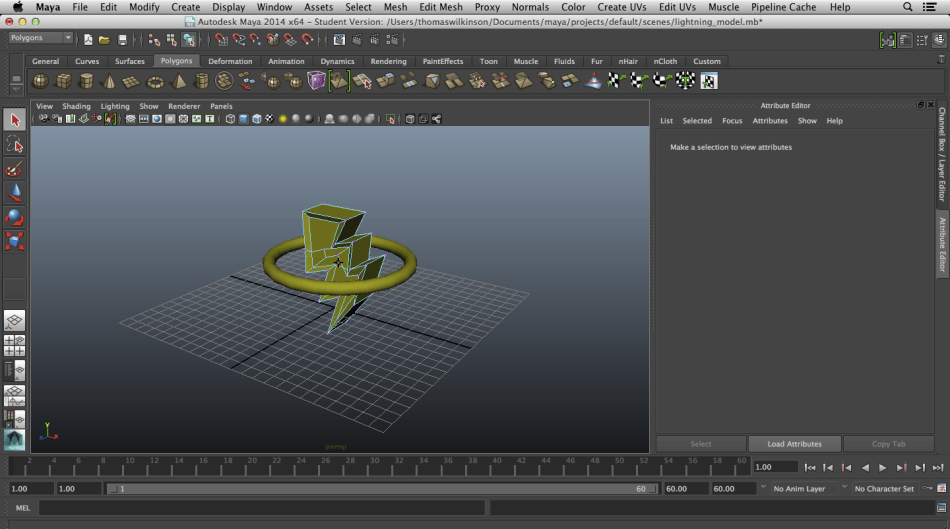Create a polygon pipe from shelf
This screenshot has width=950, height=529.
tap(202, 81)
